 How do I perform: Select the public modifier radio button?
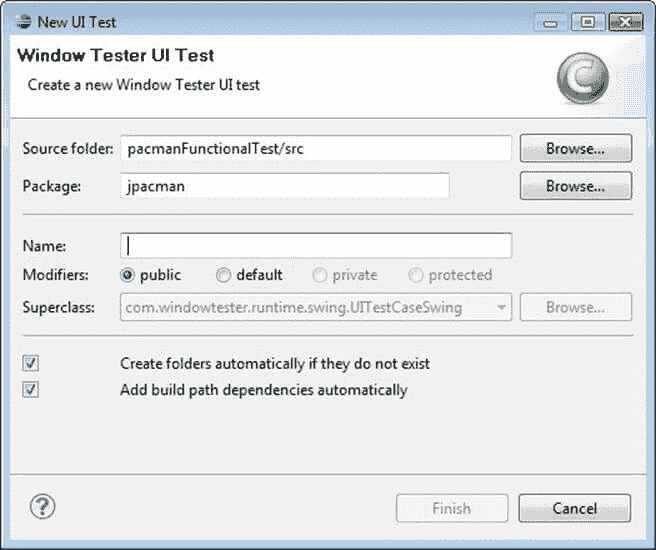pos(127,275)
